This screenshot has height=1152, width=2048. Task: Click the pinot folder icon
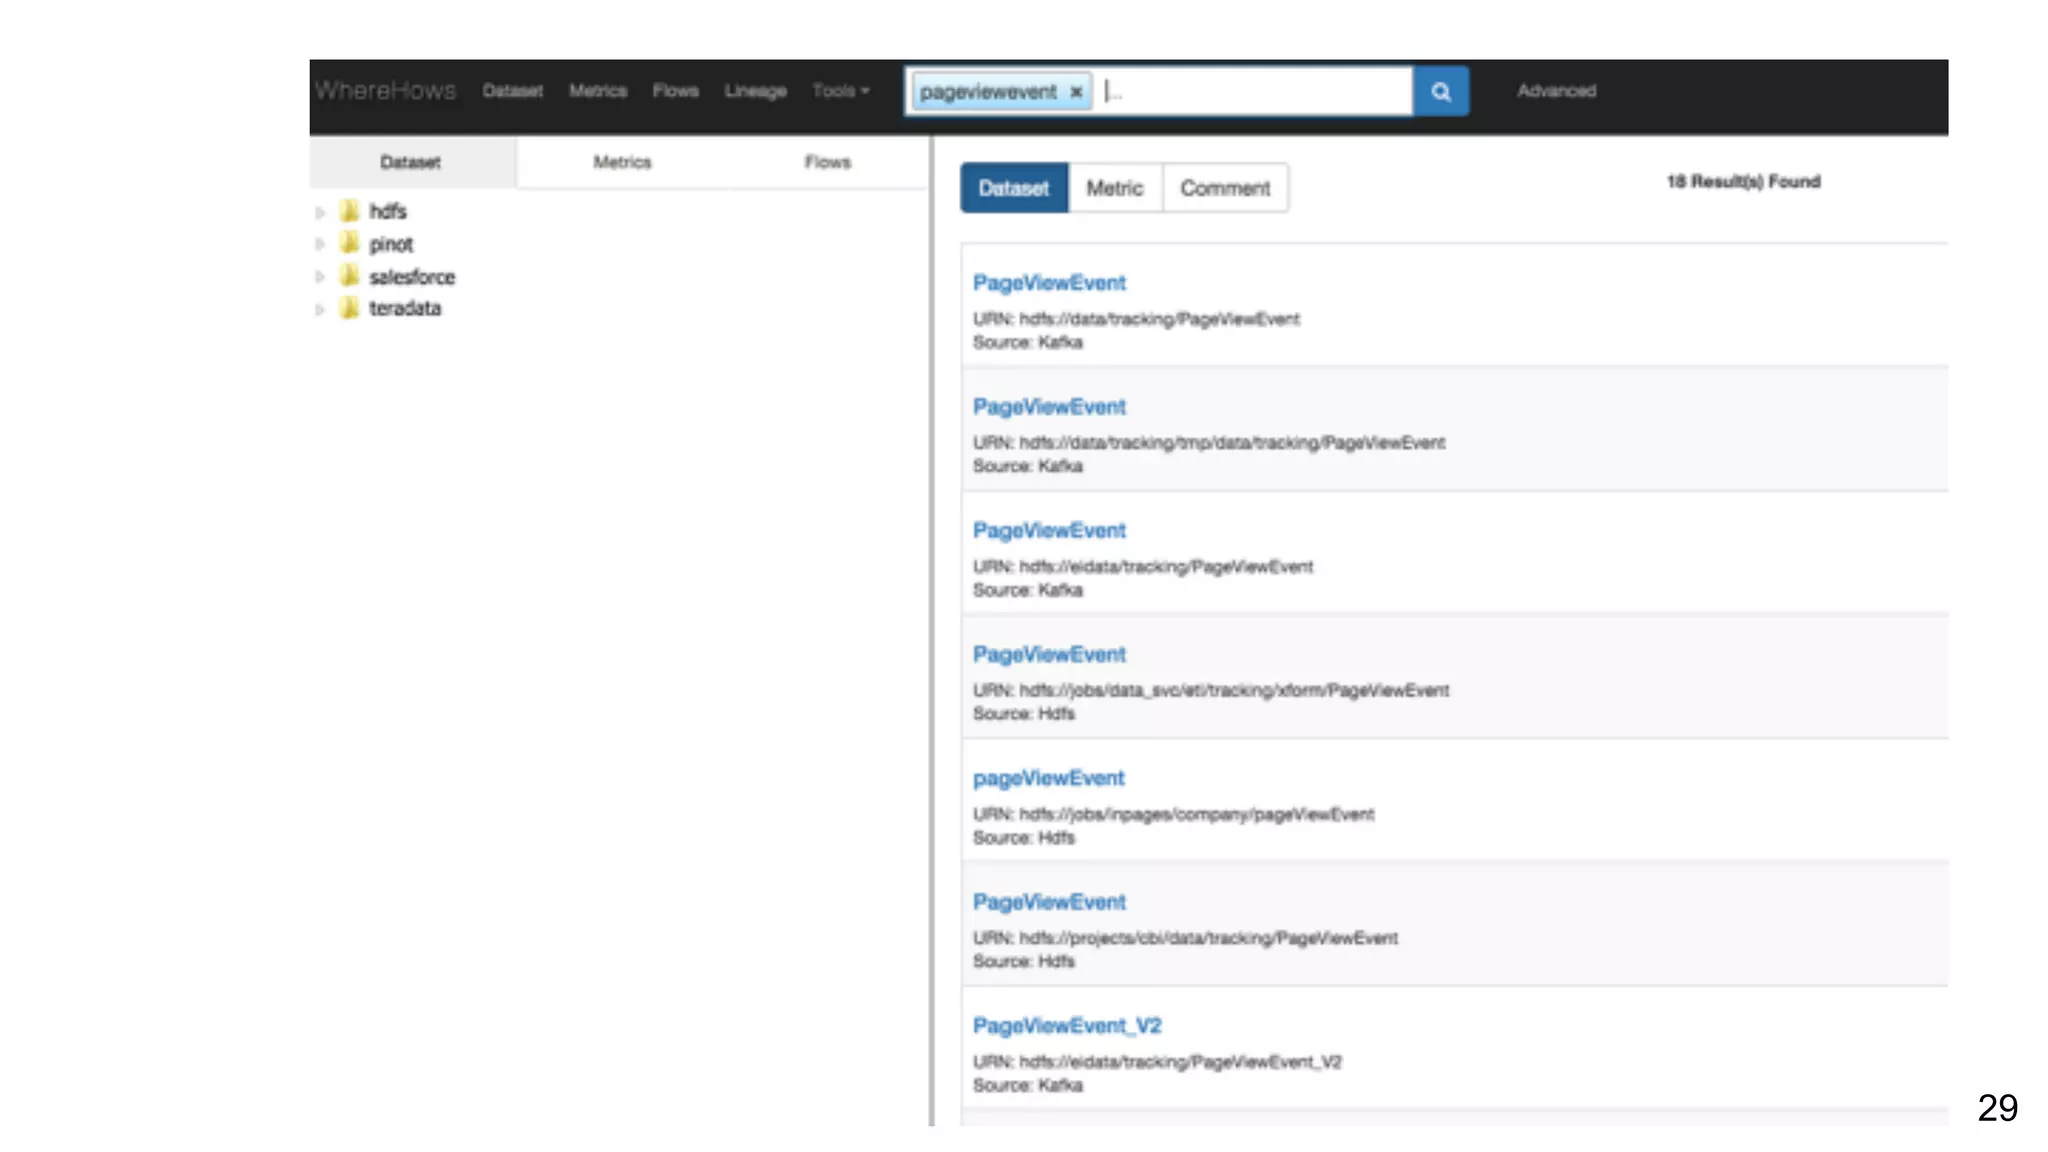pos(349,243)
